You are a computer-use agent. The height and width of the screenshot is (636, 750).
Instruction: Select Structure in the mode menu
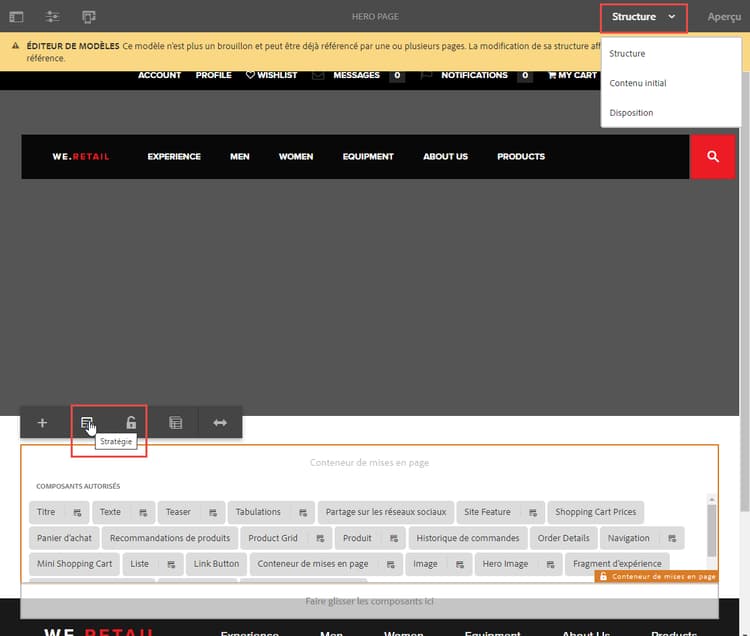tap(627, 54)
